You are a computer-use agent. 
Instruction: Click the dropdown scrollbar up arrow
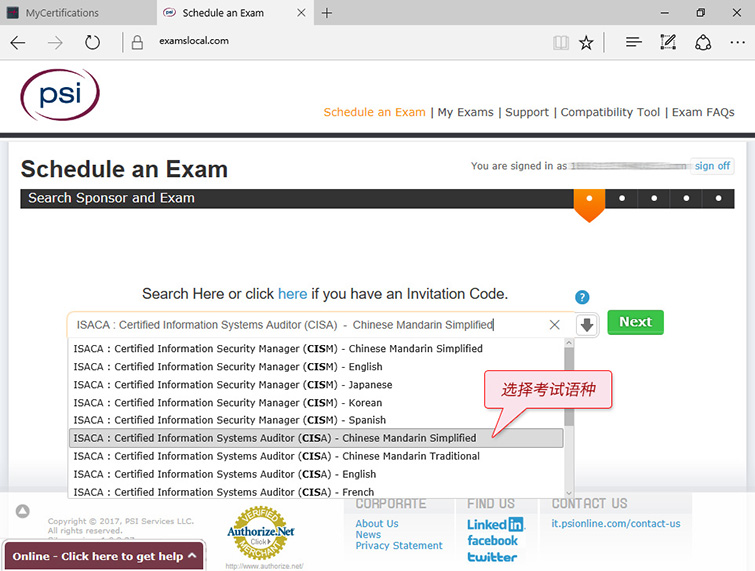point(569,343)
